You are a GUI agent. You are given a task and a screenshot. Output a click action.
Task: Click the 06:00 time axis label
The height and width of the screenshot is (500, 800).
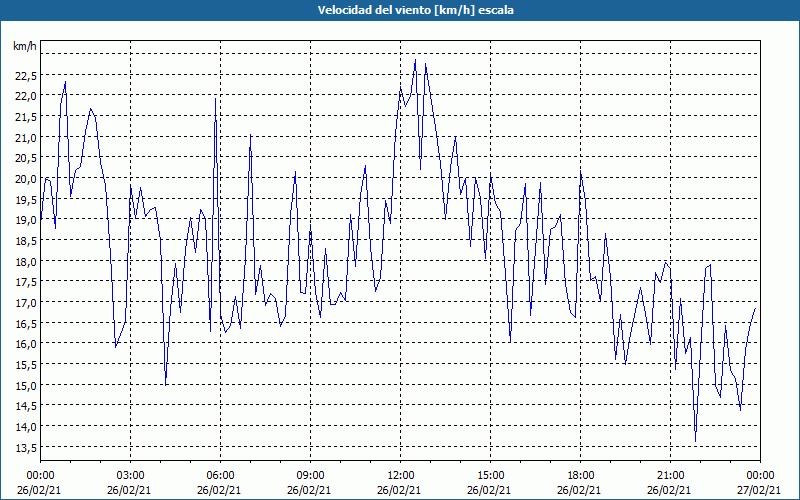[220, 476]
